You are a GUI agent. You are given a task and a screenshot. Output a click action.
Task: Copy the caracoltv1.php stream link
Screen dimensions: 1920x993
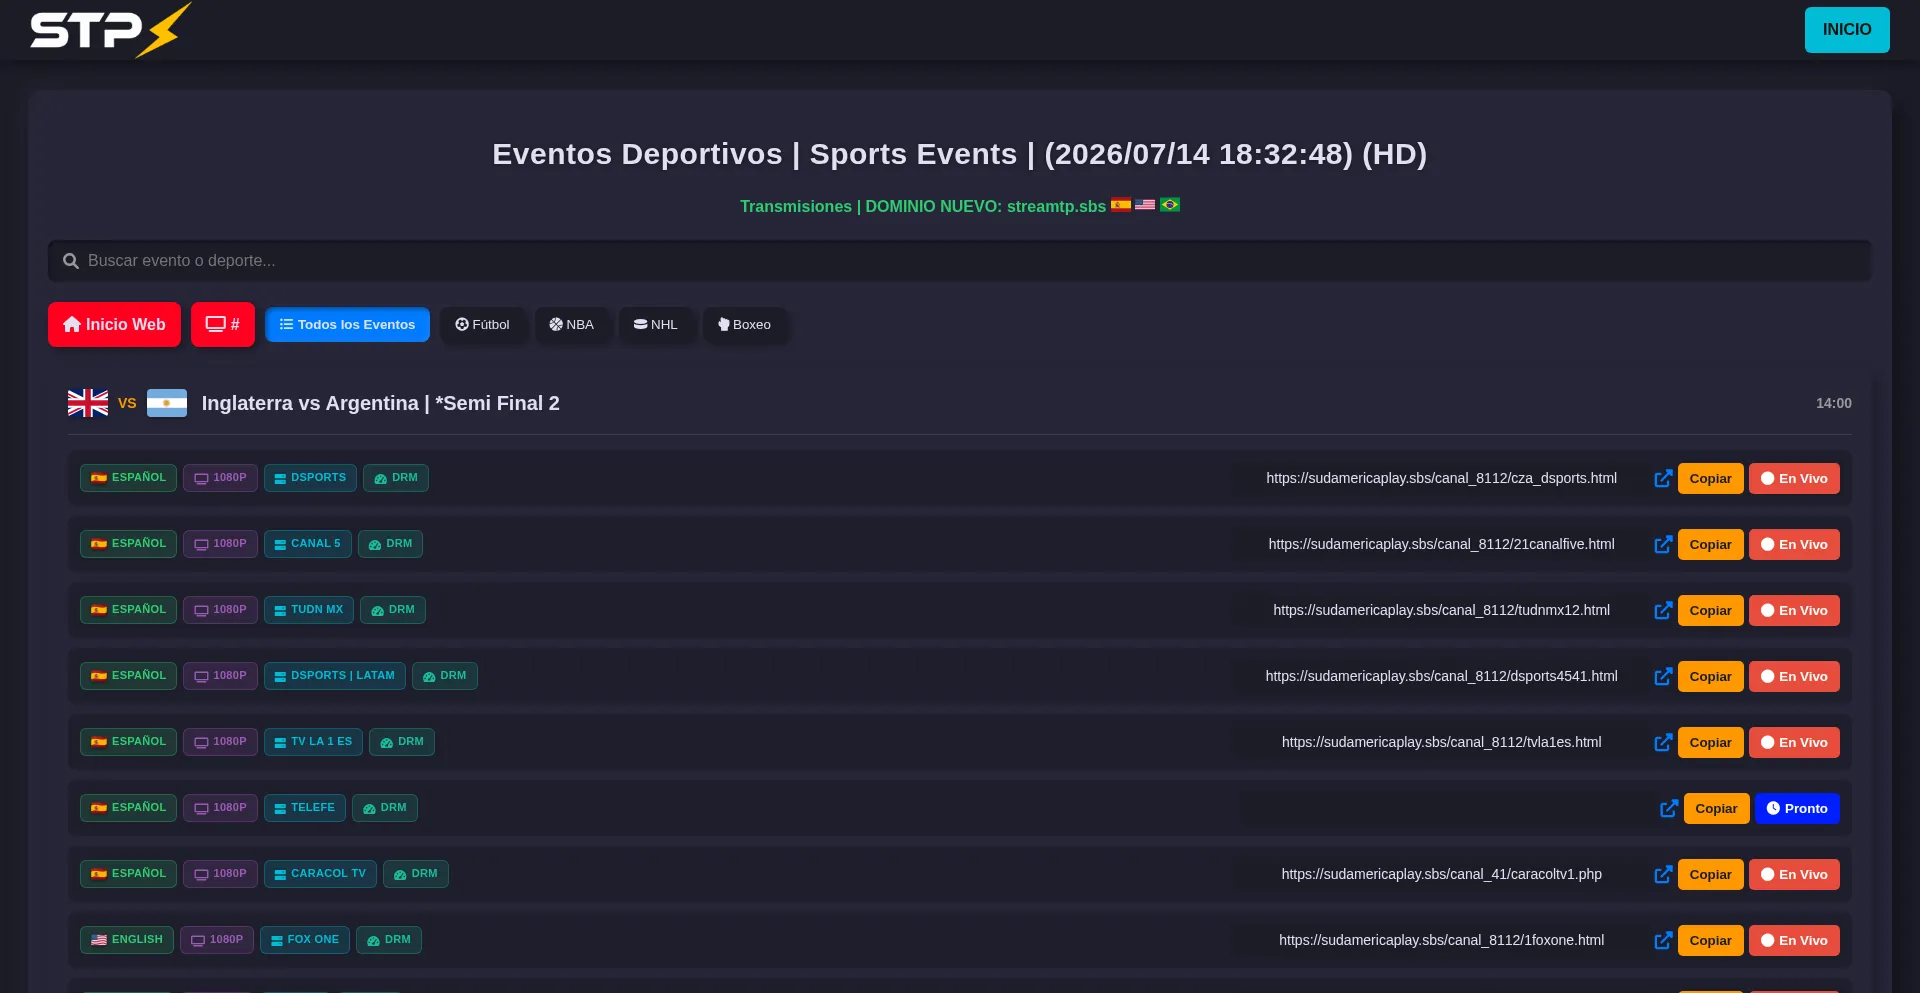point(1711,875)
